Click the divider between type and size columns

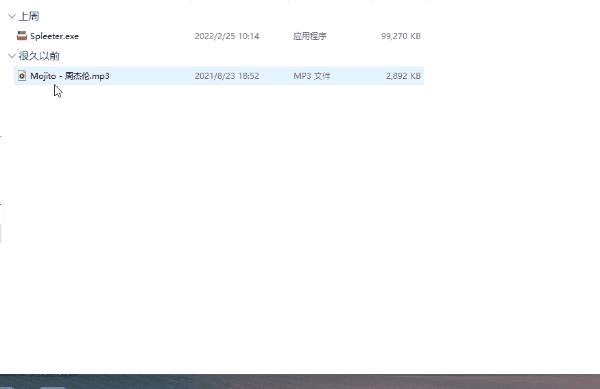click(372, 2)
